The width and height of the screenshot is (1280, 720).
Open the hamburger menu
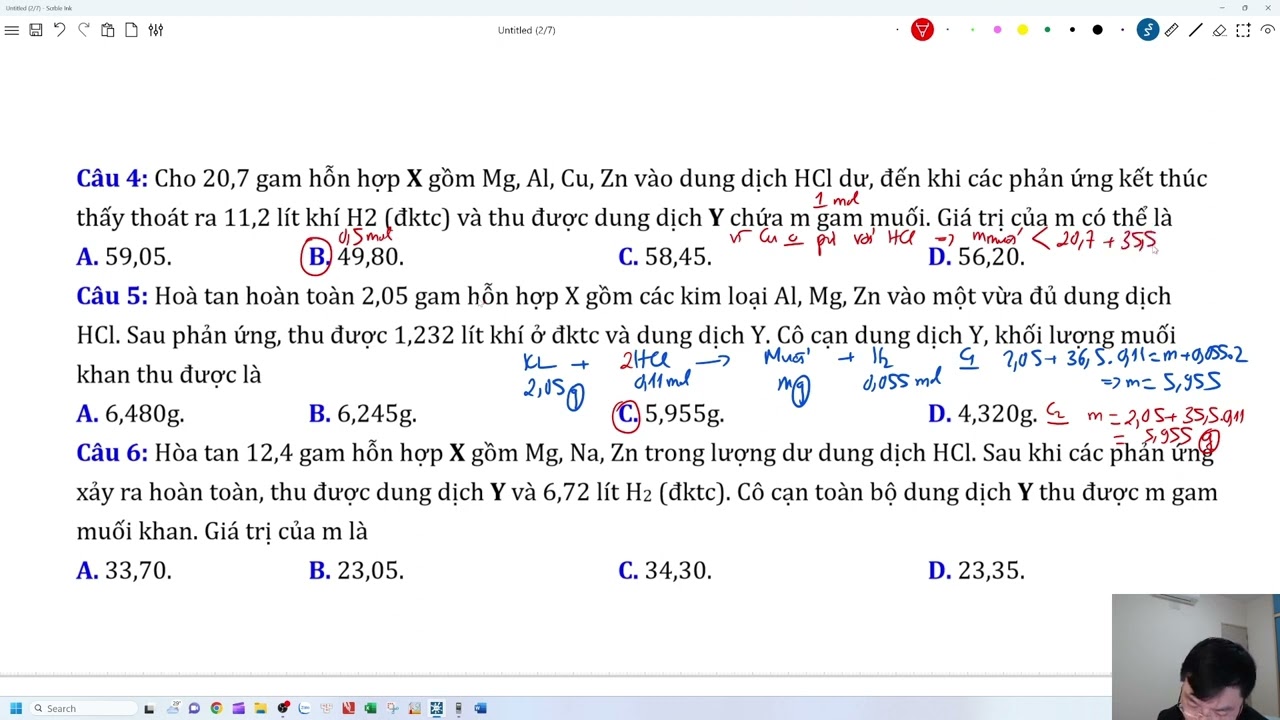[12, 30]
